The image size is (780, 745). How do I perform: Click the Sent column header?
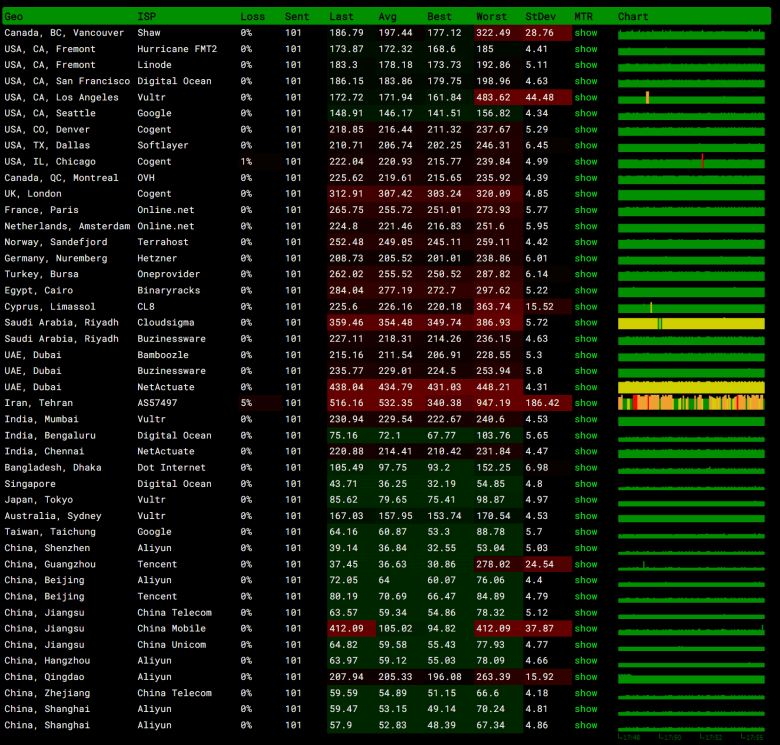pyautogui.click(x=297, y=16)
